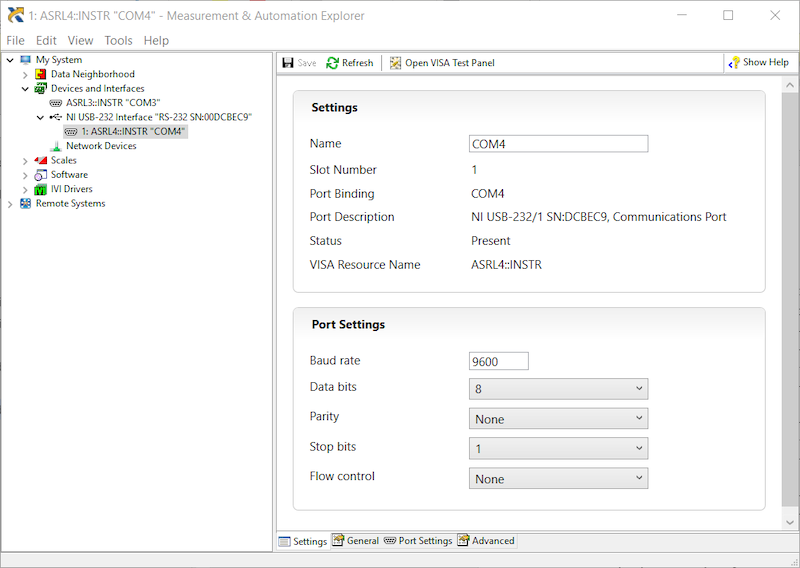
Task: Click the Save floppy disk icon
Action: click(x=288, y=63)
